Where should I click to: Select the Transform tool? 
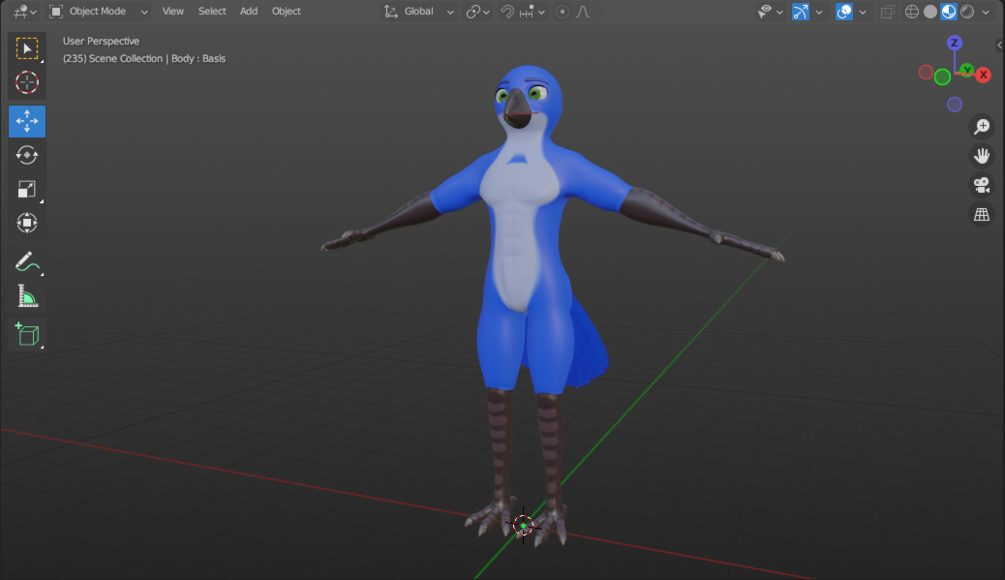(x=27, y=223)
